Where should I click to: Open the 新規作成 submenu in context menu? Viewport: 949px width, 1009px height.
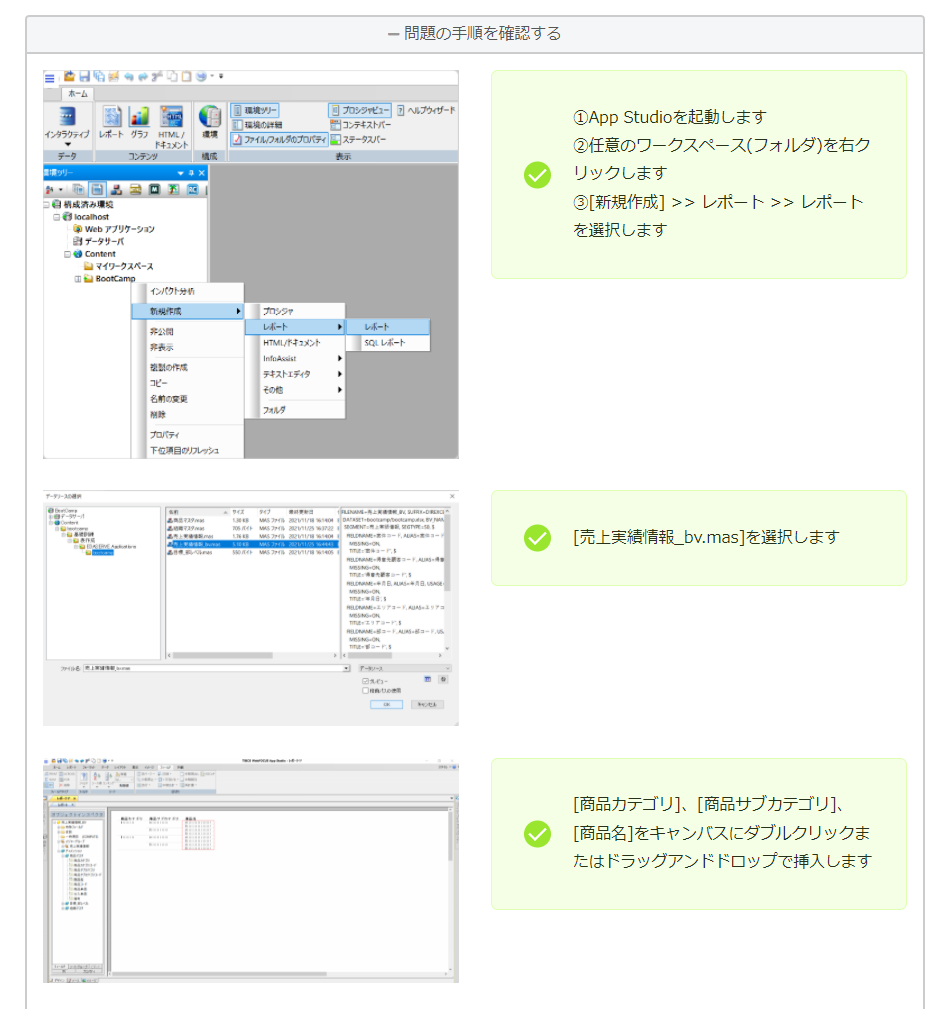coord(188,311)
